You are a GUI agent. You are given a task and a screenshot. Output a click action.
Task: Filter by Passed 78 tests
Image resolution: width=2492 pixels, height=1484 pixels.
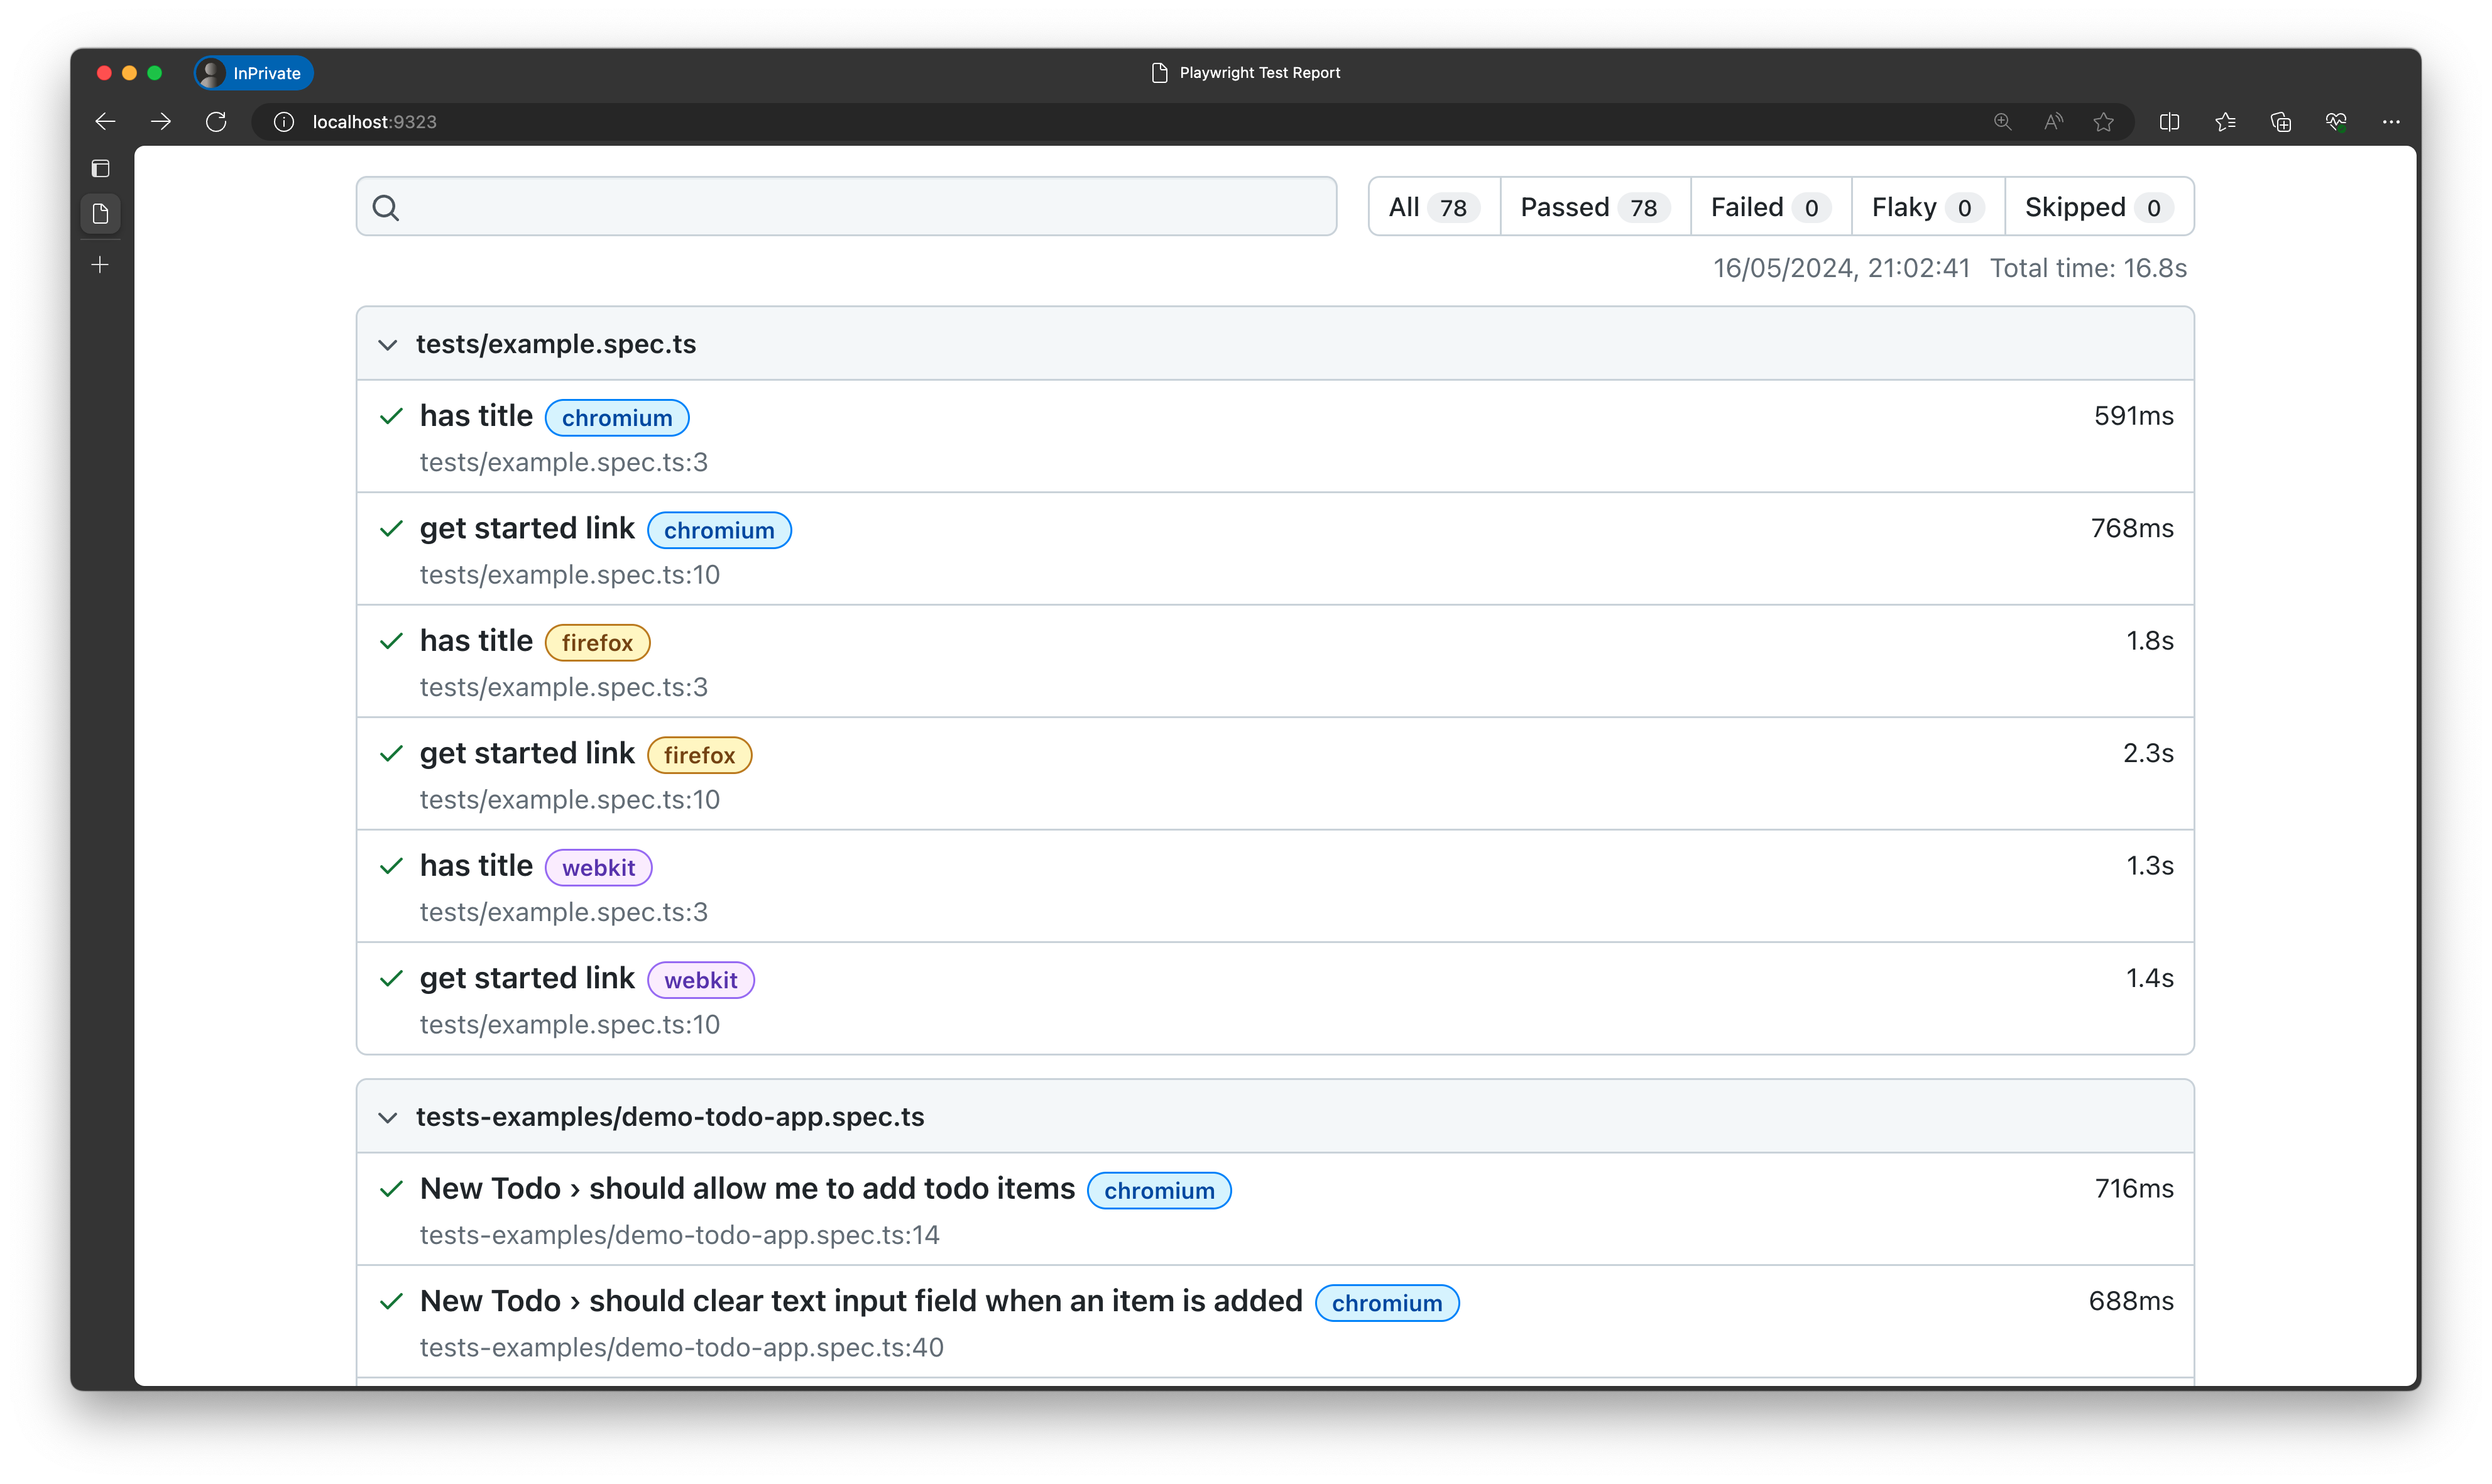click(x=1594, y=207)
